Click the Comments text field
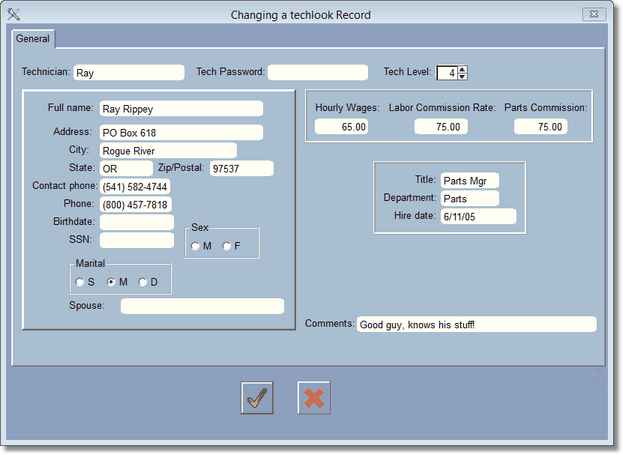Image resolution: width=623 pixels, height=455 pixels. pyautogui.click(x=476, y=325)
